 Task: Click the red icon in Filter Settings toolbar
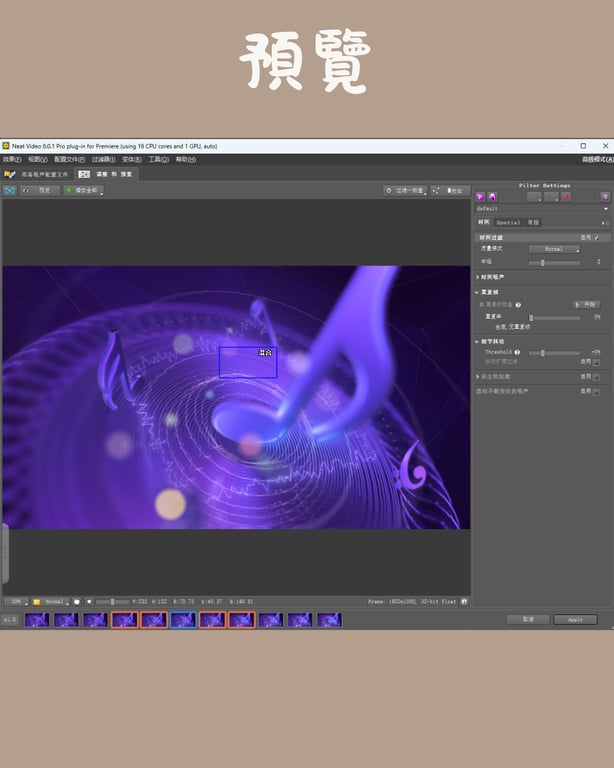(x=567, y=197)
